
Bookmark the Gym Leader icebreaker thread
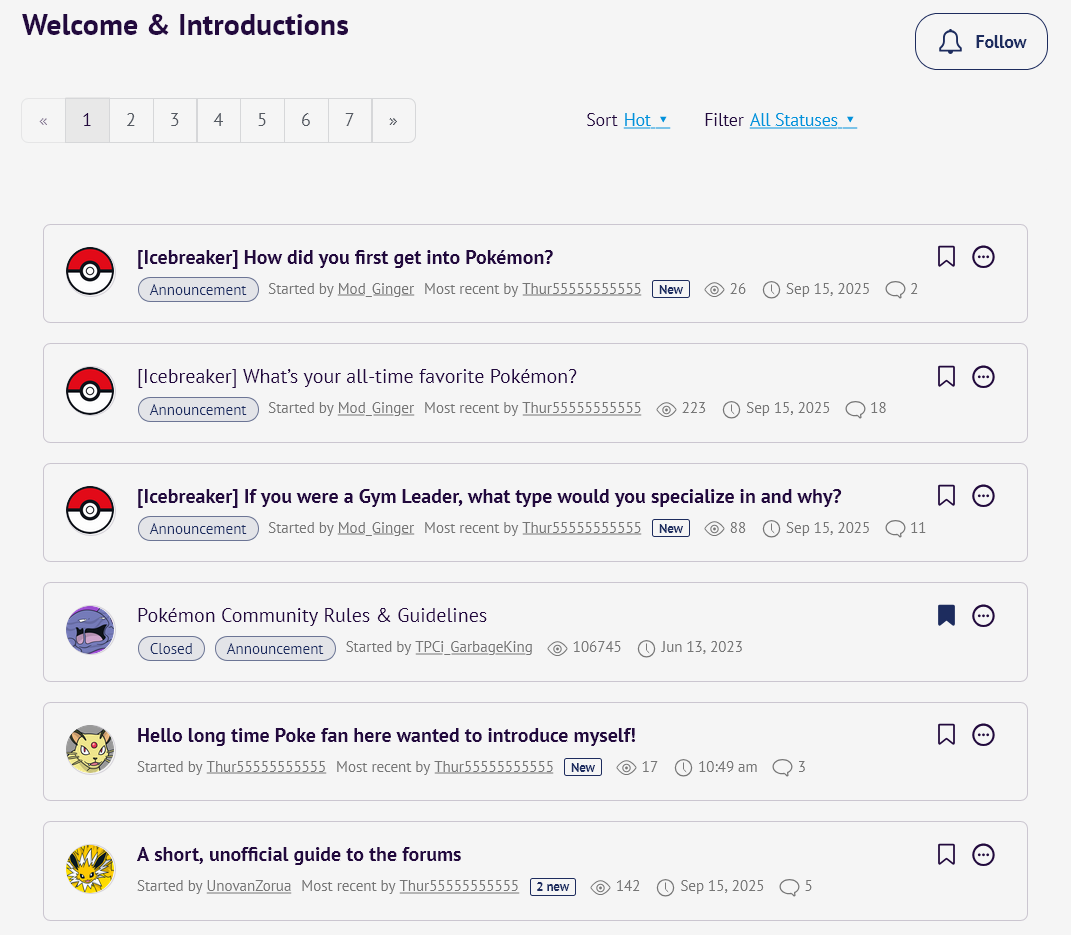[946, 496]
